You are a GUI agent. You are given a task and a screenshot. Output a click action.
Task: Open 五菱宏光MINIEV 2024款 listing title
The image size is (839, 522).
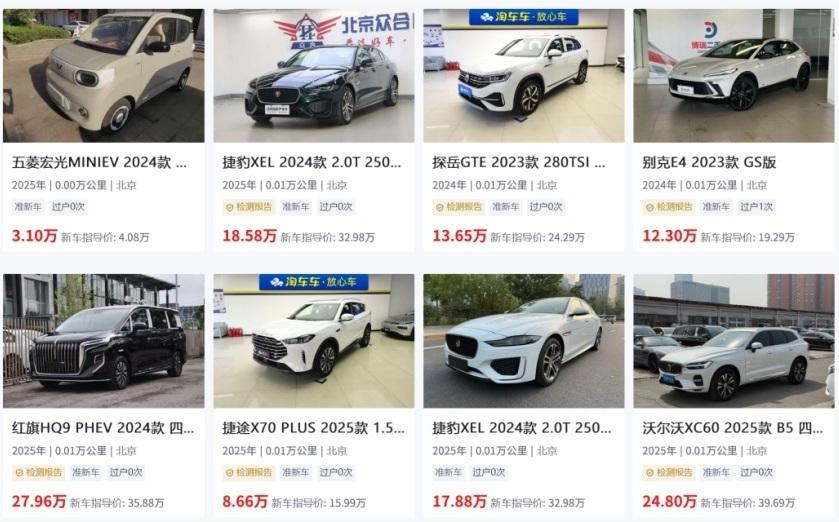click(100, 162)
